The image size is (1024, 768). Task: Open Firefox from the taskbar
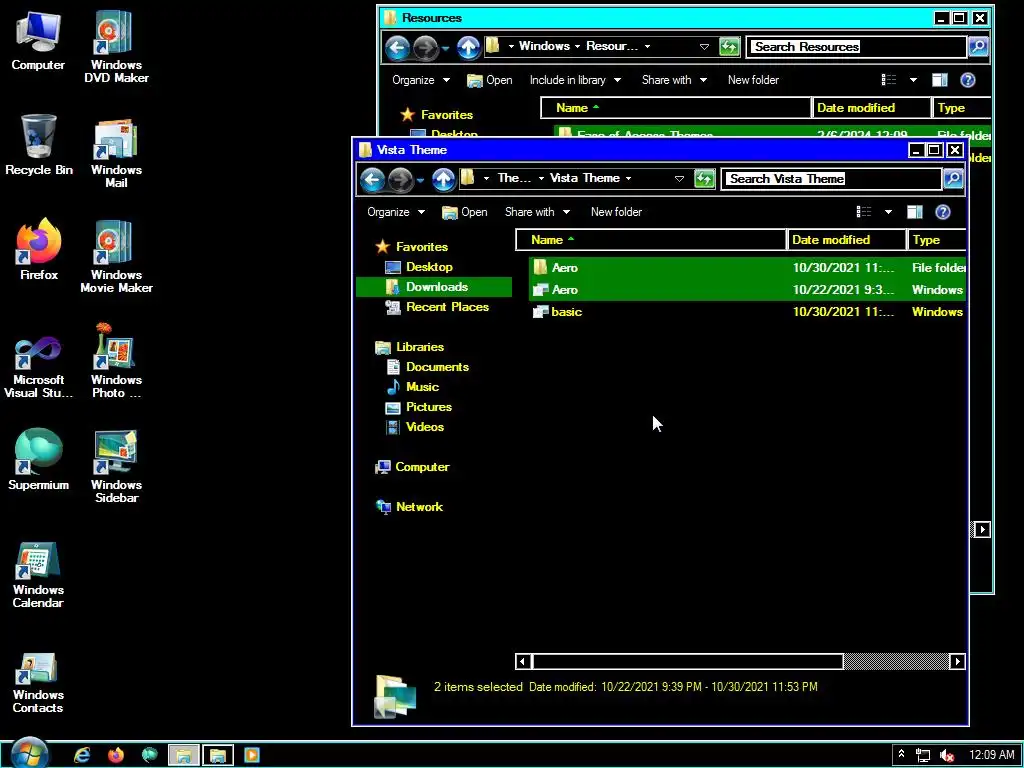click(116, 755)
